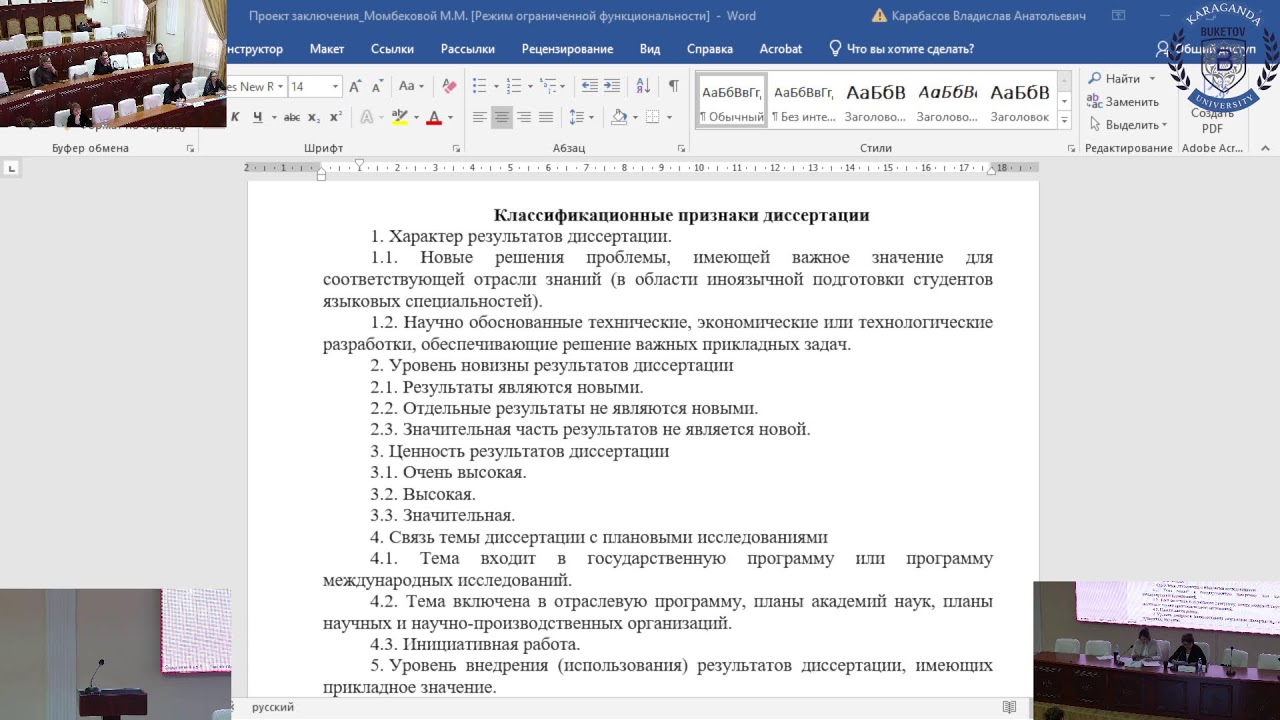Apply the 'Без инте...' style
The width and height of the screenshot is (1280, 720).
tap(803, 103)
